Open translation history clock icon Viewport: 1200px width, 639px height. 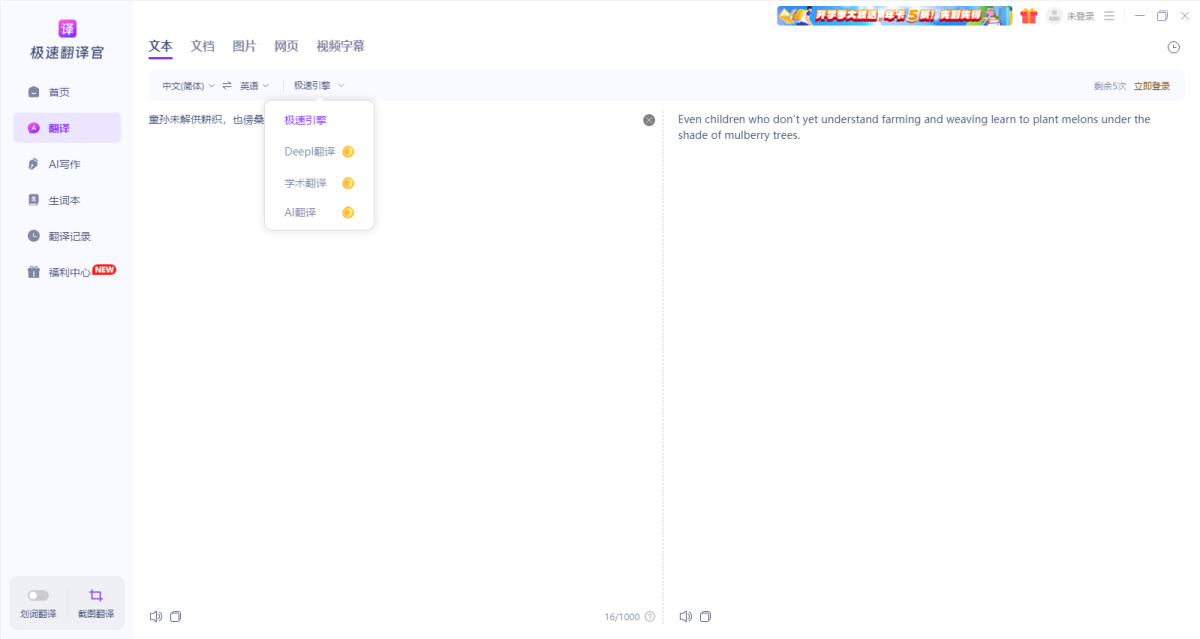[x=1173, y=47]
